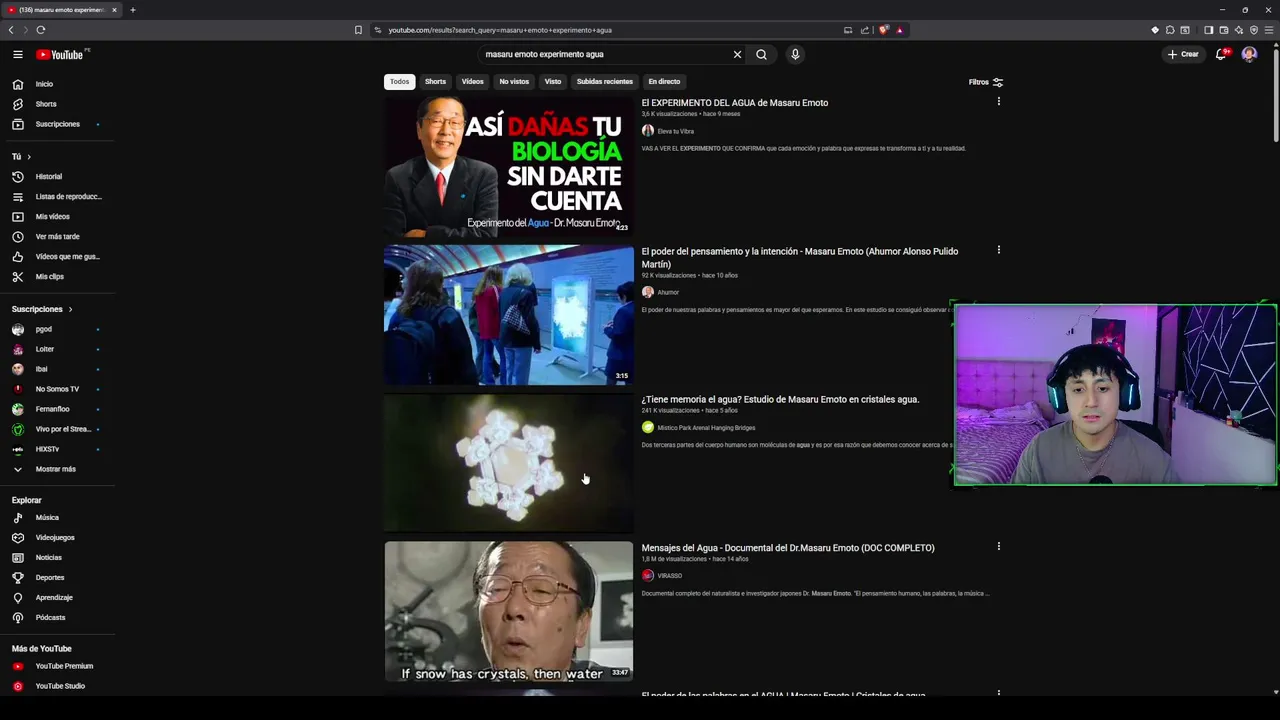Select the Videos filter chip
Image resolution: width=1280 pixels, height=720 pixels.
(x=472, y=82)
